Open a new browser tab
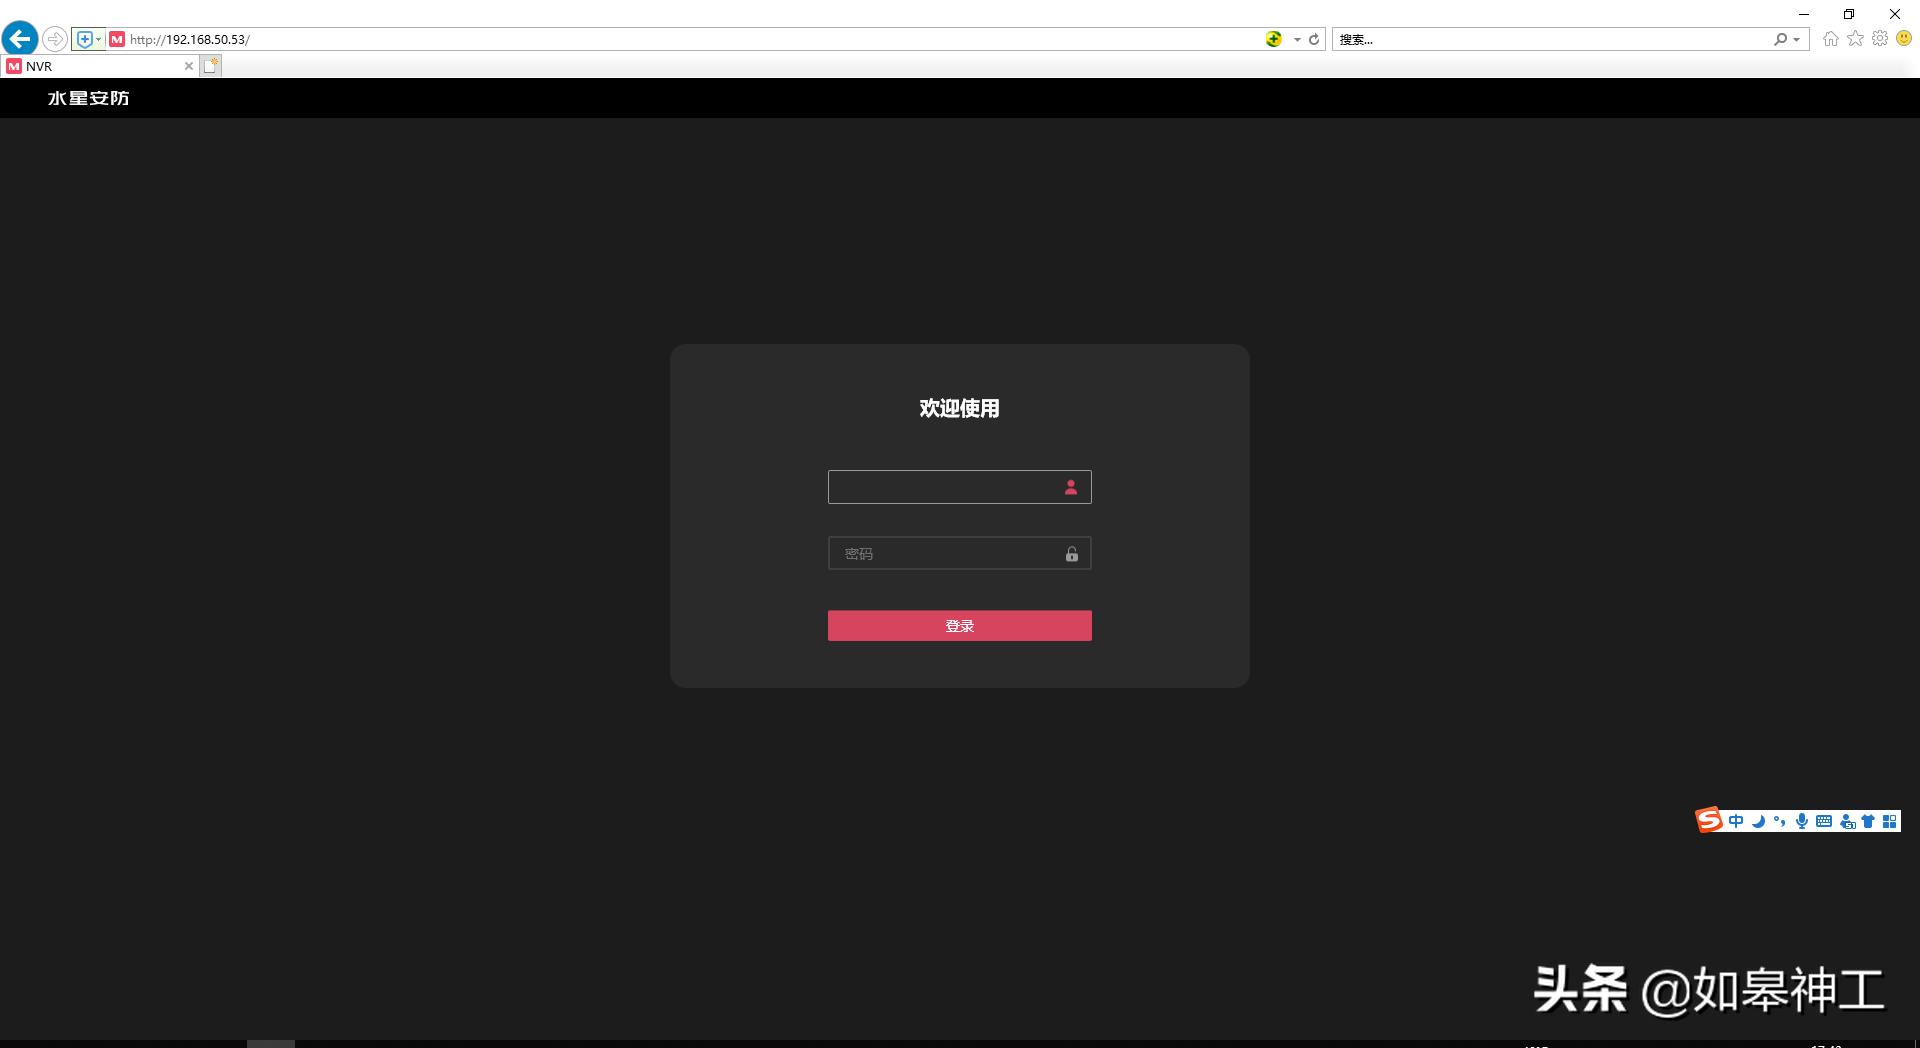Viewport: 1920px width, 1048px height. click(x=211, y=65)
